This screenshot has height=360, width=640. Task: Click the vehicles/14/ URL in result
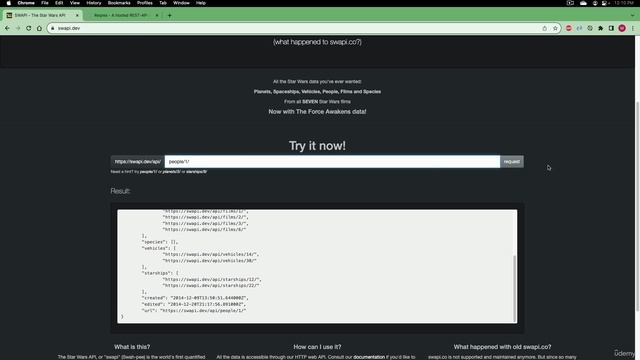click(x=211, y=254)
